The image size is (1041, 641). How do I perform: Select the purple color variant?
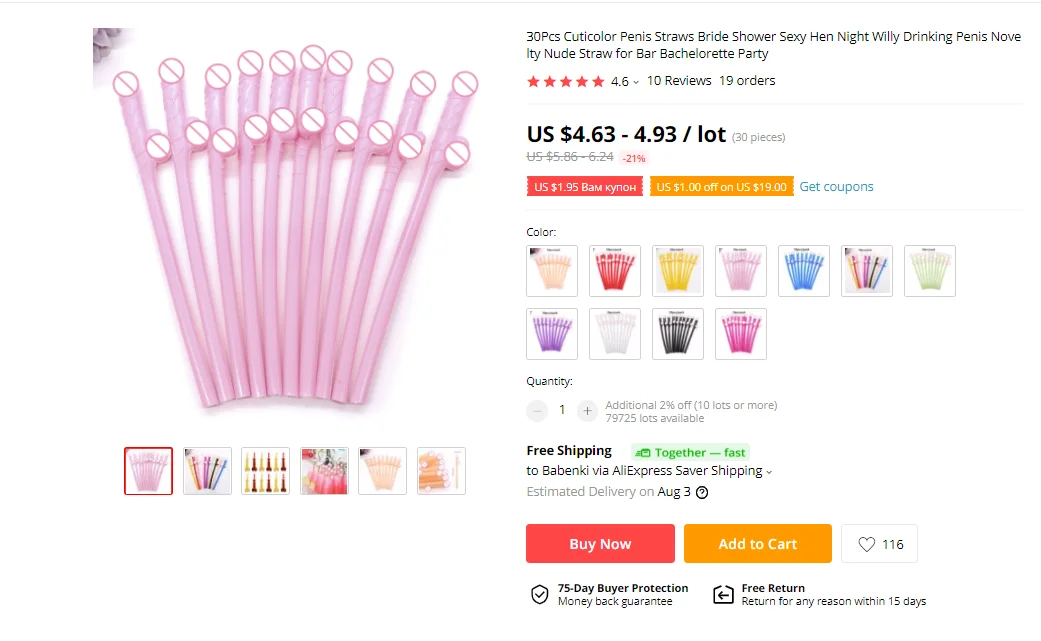tap(552, 334)
